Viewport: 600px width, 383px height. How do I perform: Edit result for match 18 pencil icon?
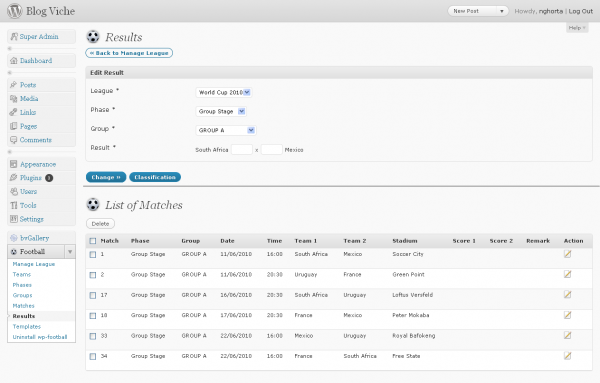click(x=567, y=315)
